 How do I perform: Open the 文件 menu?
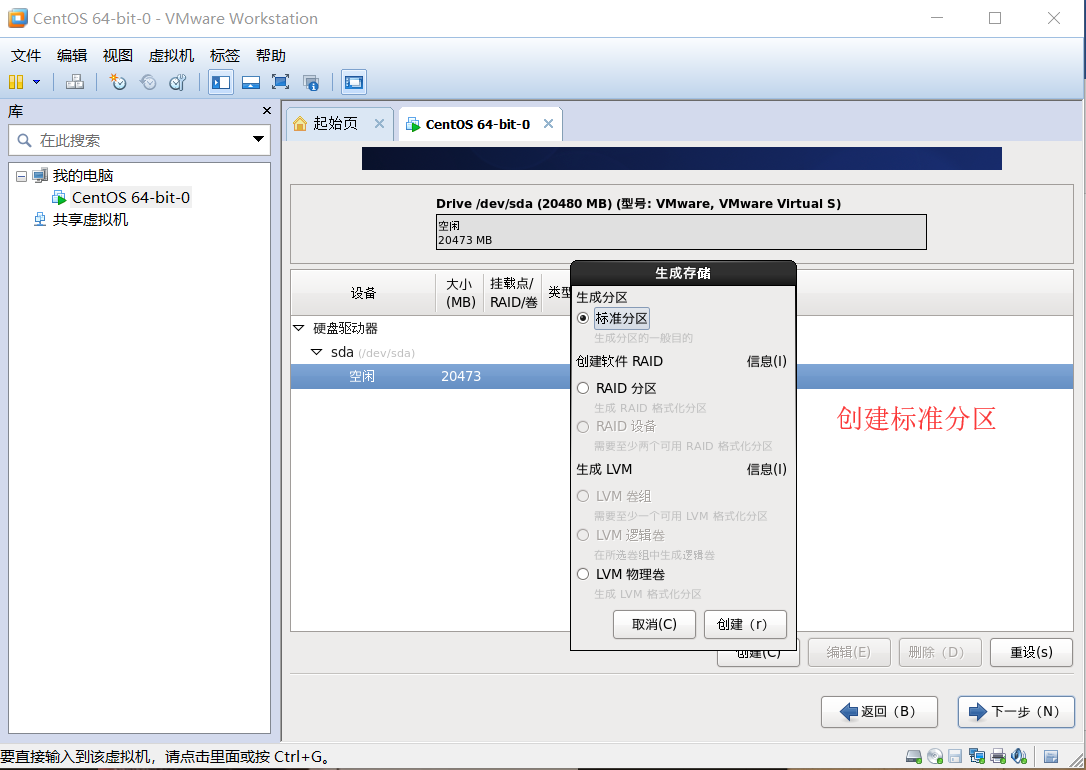coord(26,55)
